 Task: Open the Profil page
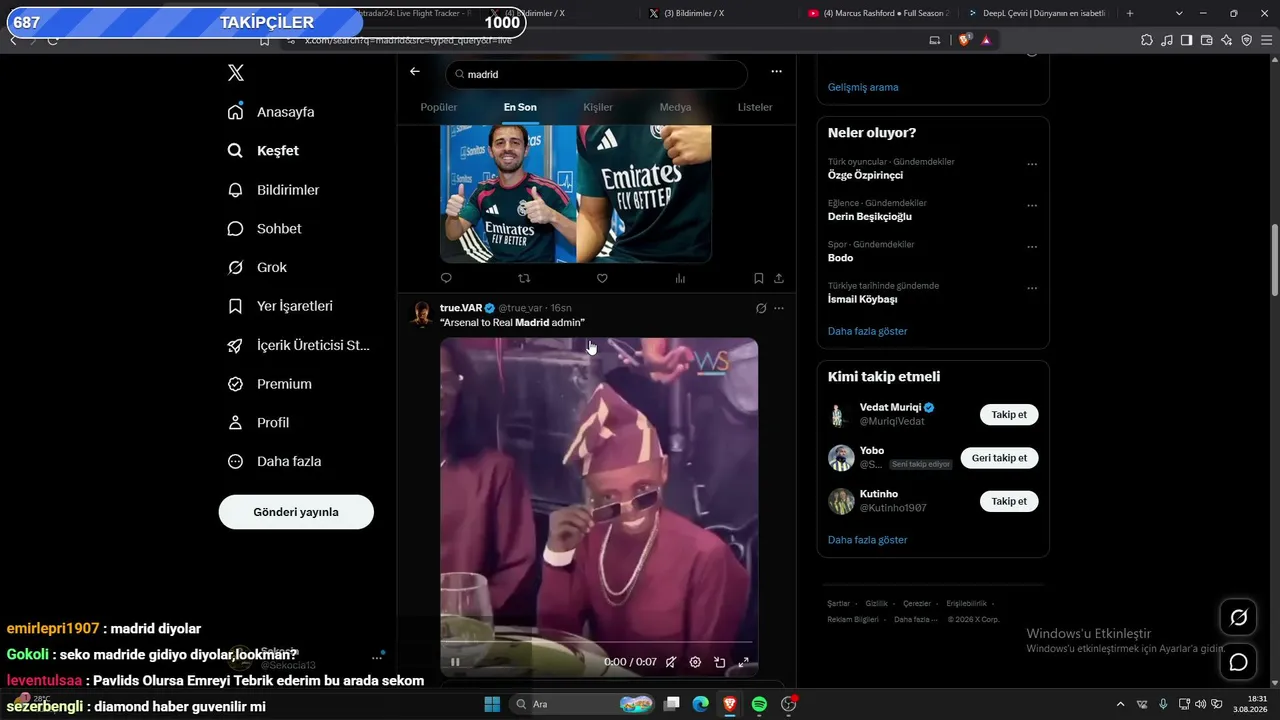coord(258,423)
